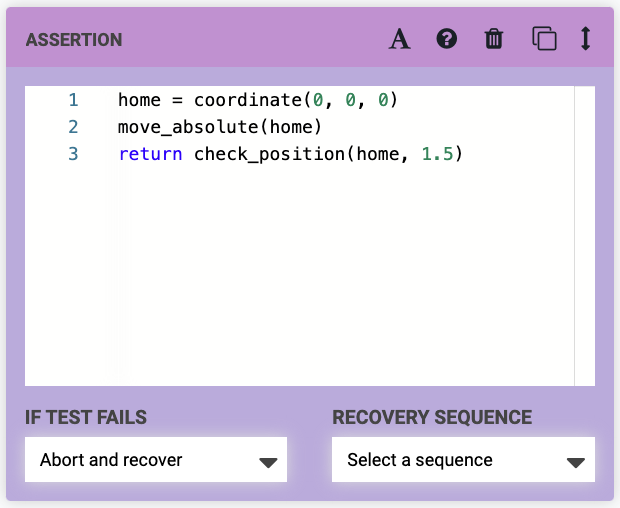Delete the assertion step with trash icon
Image resolution: width=620 pixels, height=508 pixels.
coord(494,39)
